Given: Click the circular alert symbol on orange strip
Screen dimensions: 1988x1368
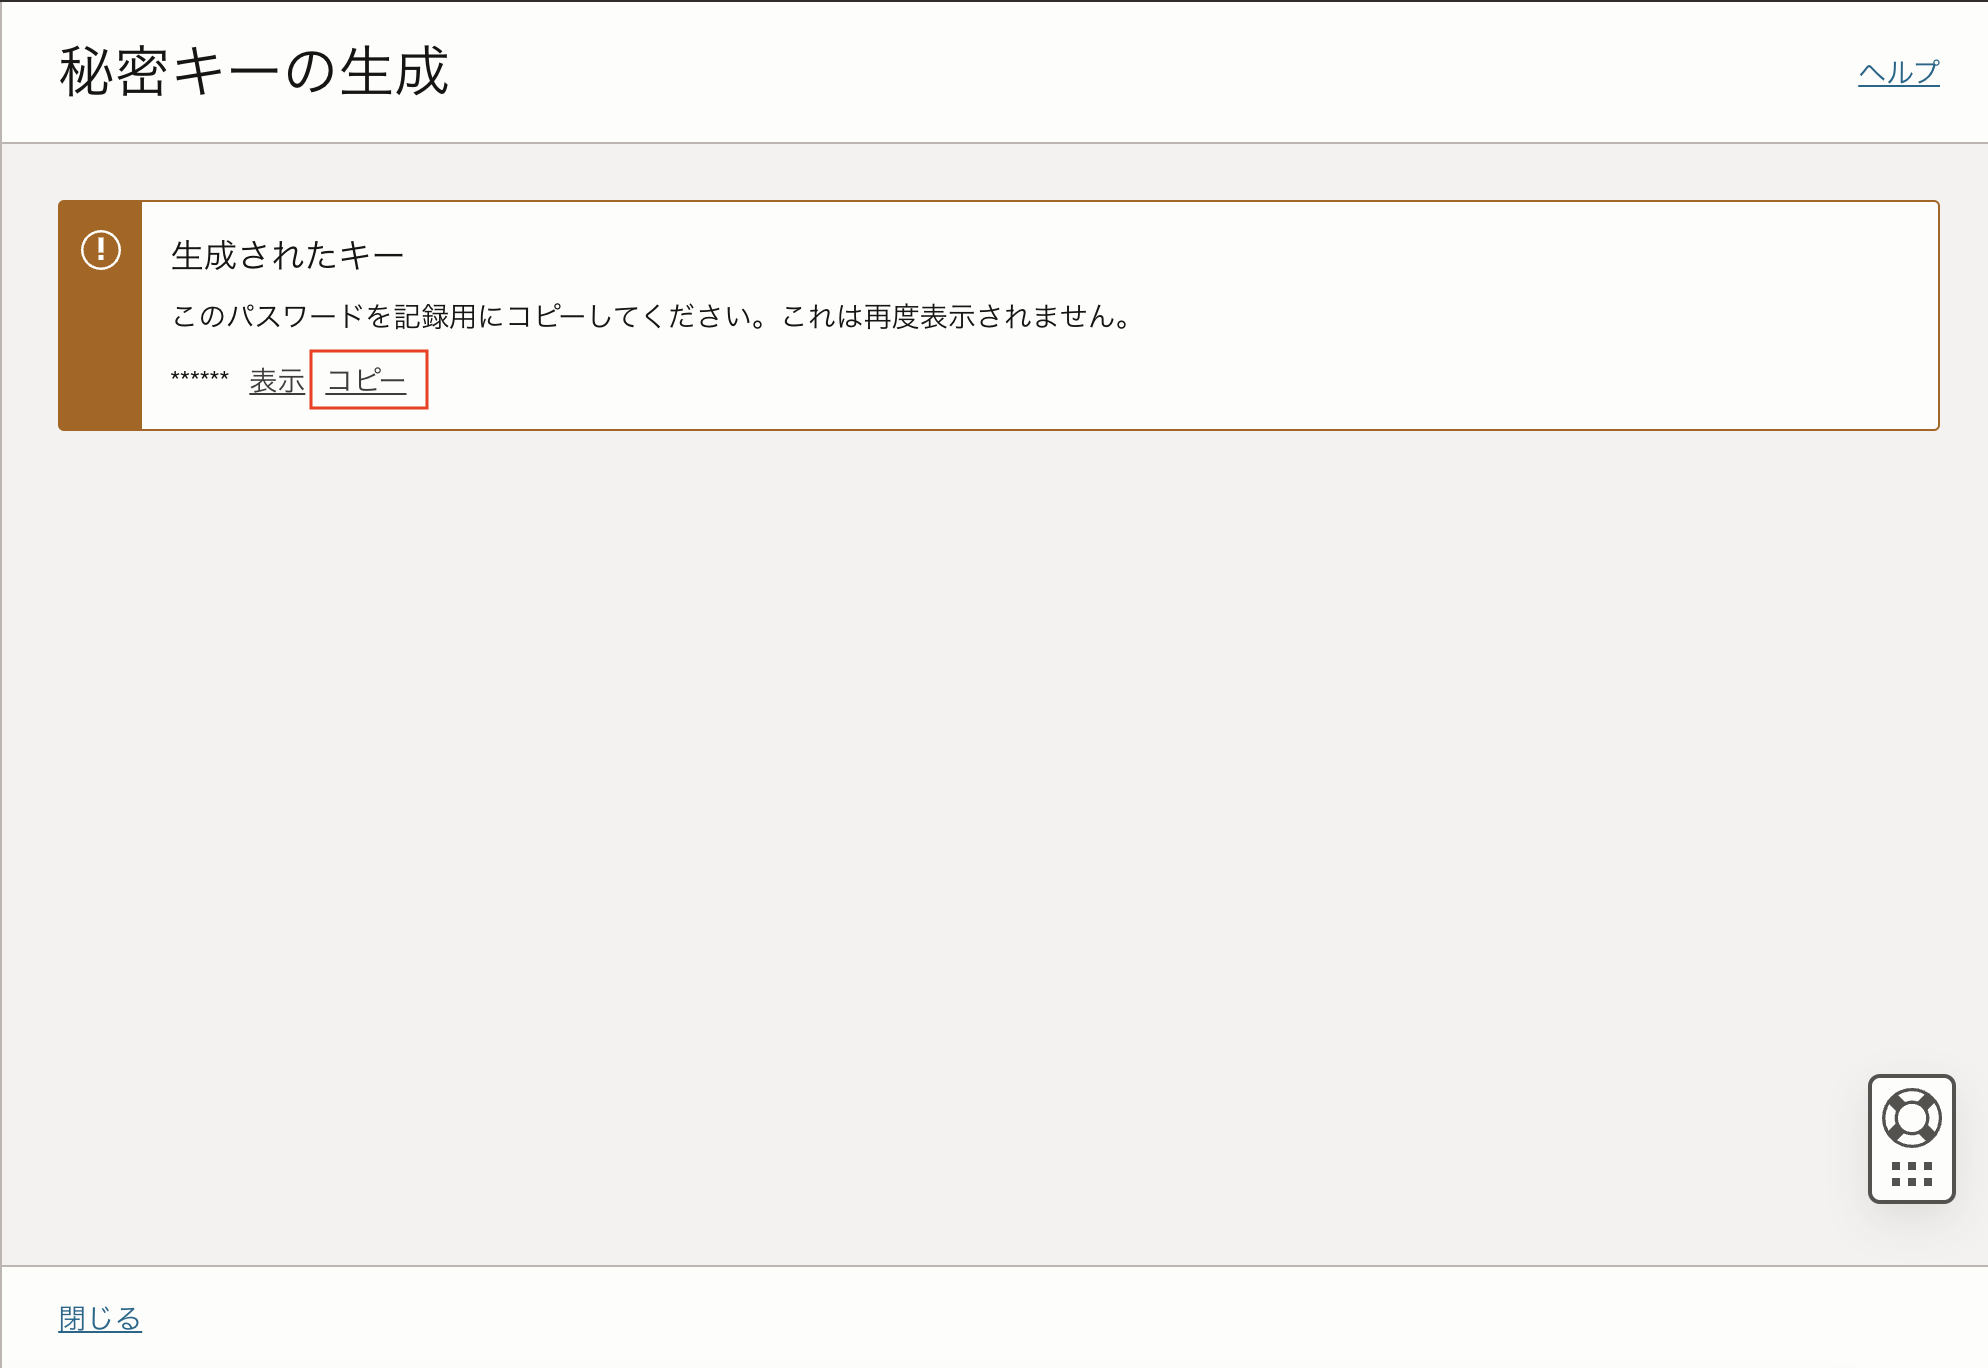Looking at the screenshot, I should pos(100,249).
